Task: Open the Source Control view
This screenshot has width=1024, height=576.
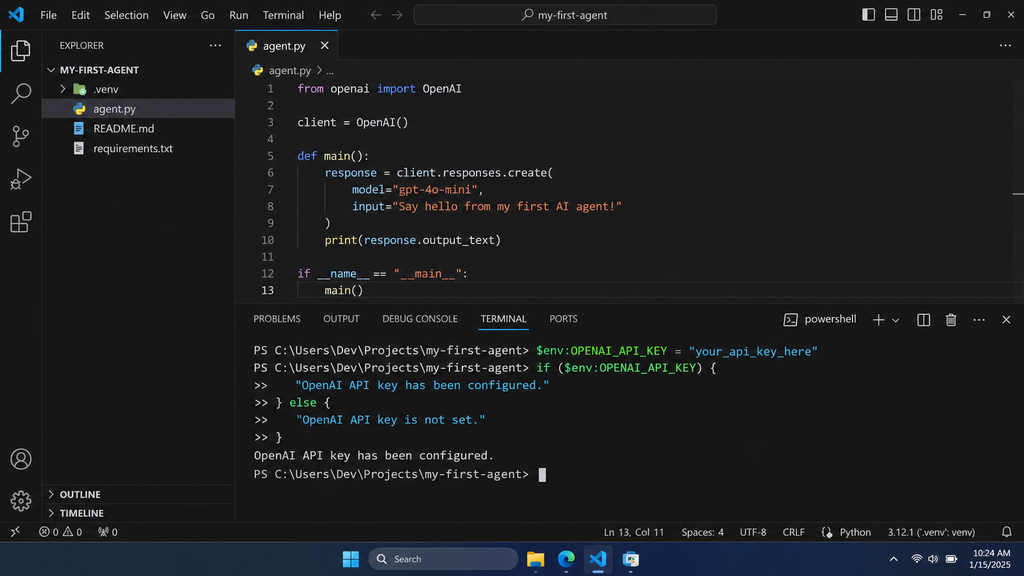Action: pyautogui.click(x=20, y=136)
